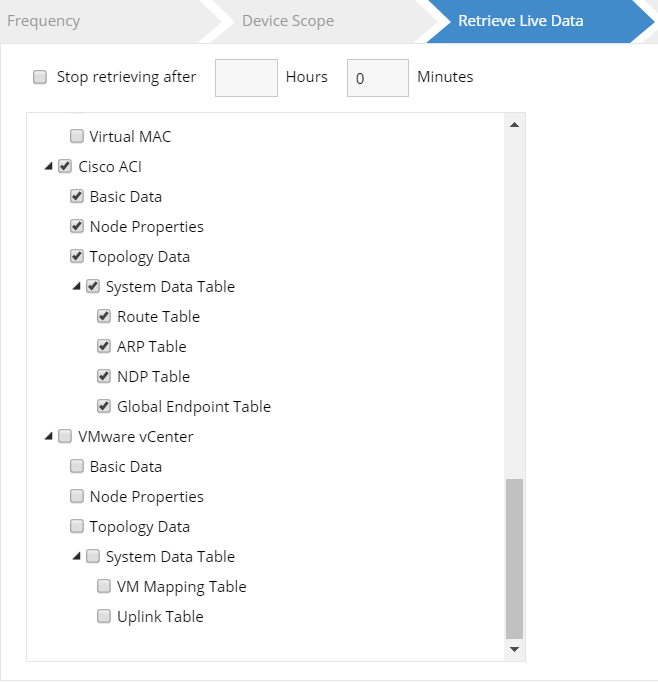
Task: Uncheck Basic Data under Cisco ACI
Action: tap(77, 196)
